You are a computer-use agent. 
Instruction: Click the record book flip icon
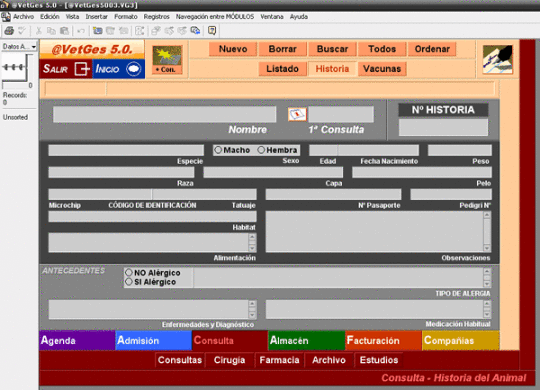(15, 67)
